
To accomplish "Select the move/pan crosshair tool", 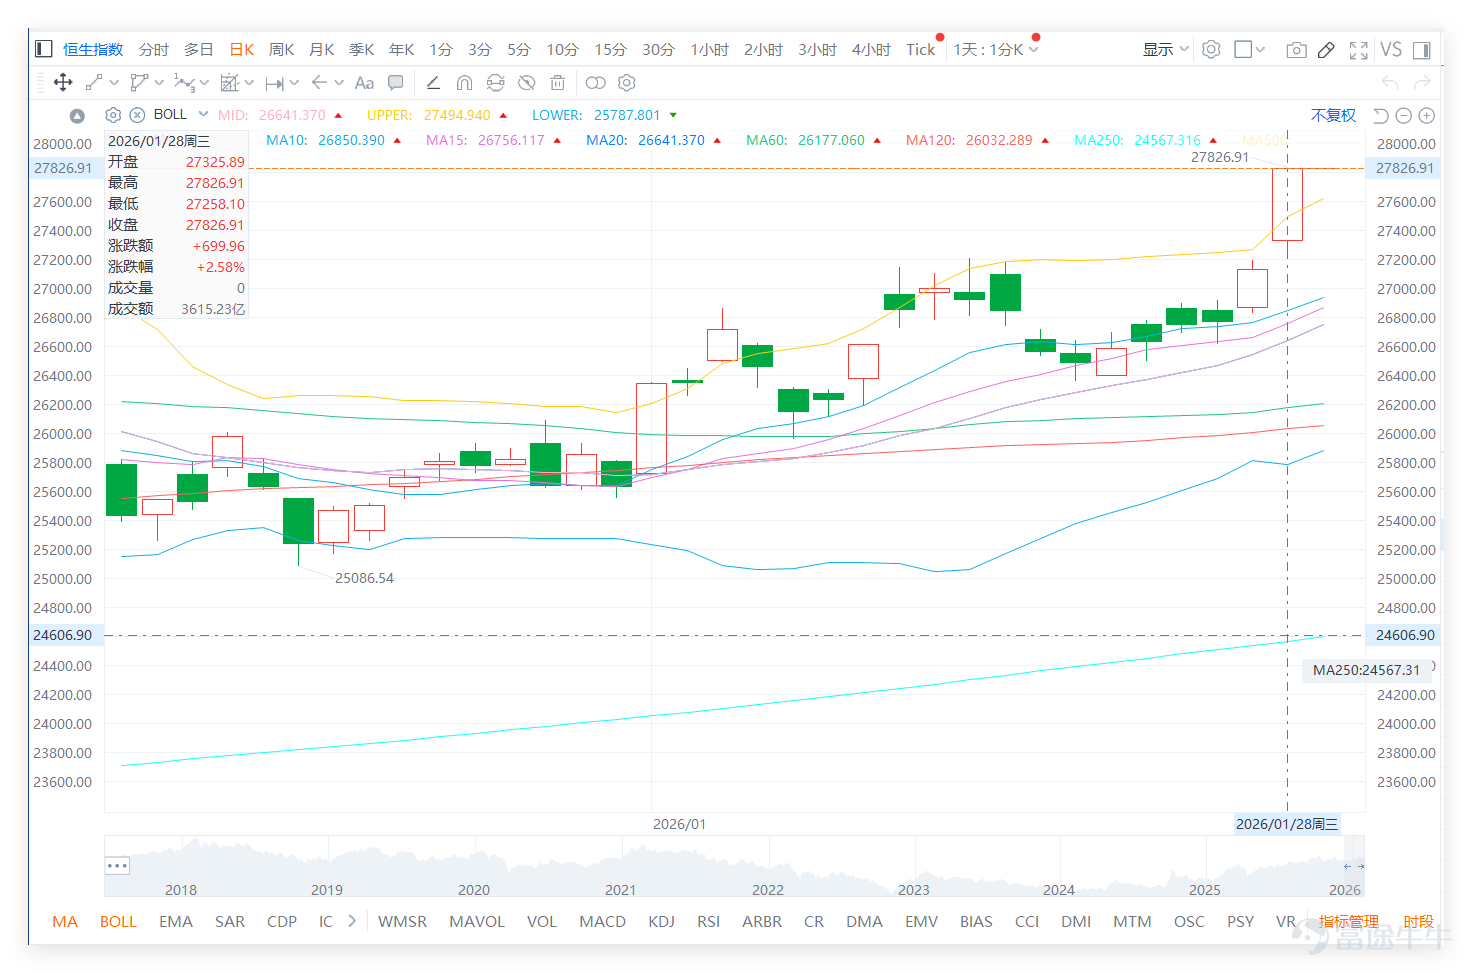I will pos(63,83).
